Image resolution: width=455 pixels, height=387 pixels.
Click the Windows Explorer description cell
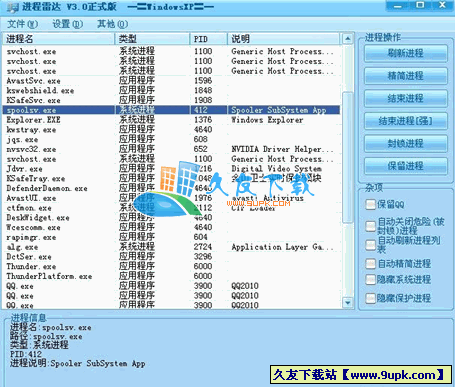267,120
